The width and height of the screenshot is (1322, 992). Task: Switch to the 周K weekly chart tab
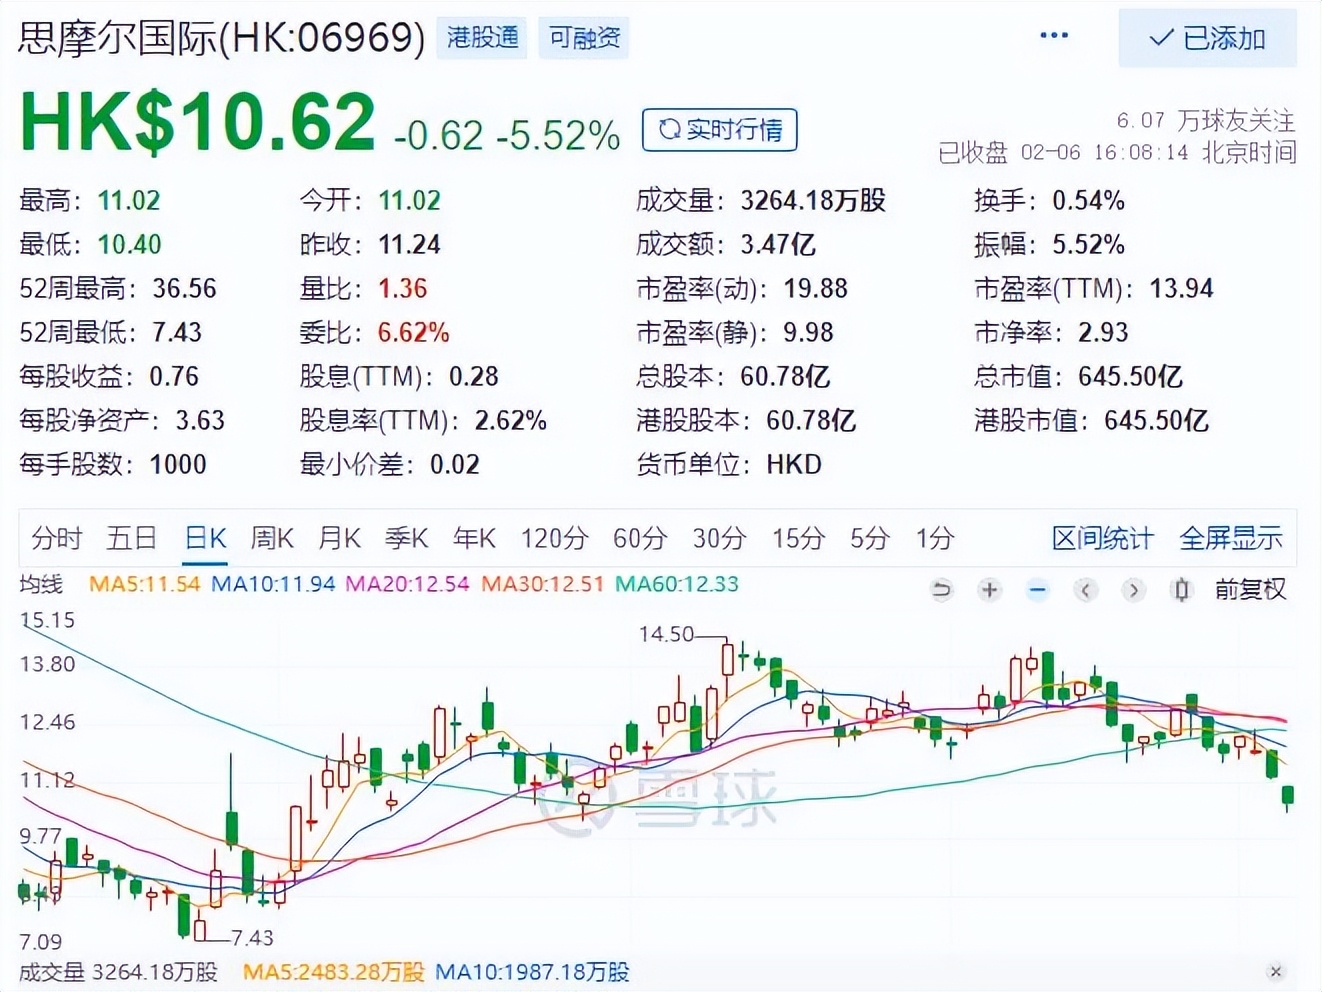click(x=271, y=538)
